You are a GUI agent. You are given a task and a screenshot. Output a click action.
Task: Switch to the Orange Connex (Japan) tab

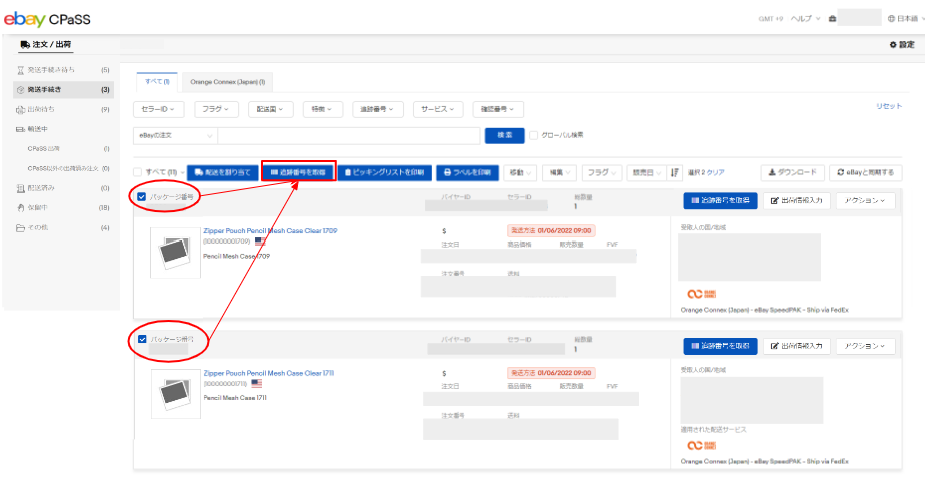[226, 80]
